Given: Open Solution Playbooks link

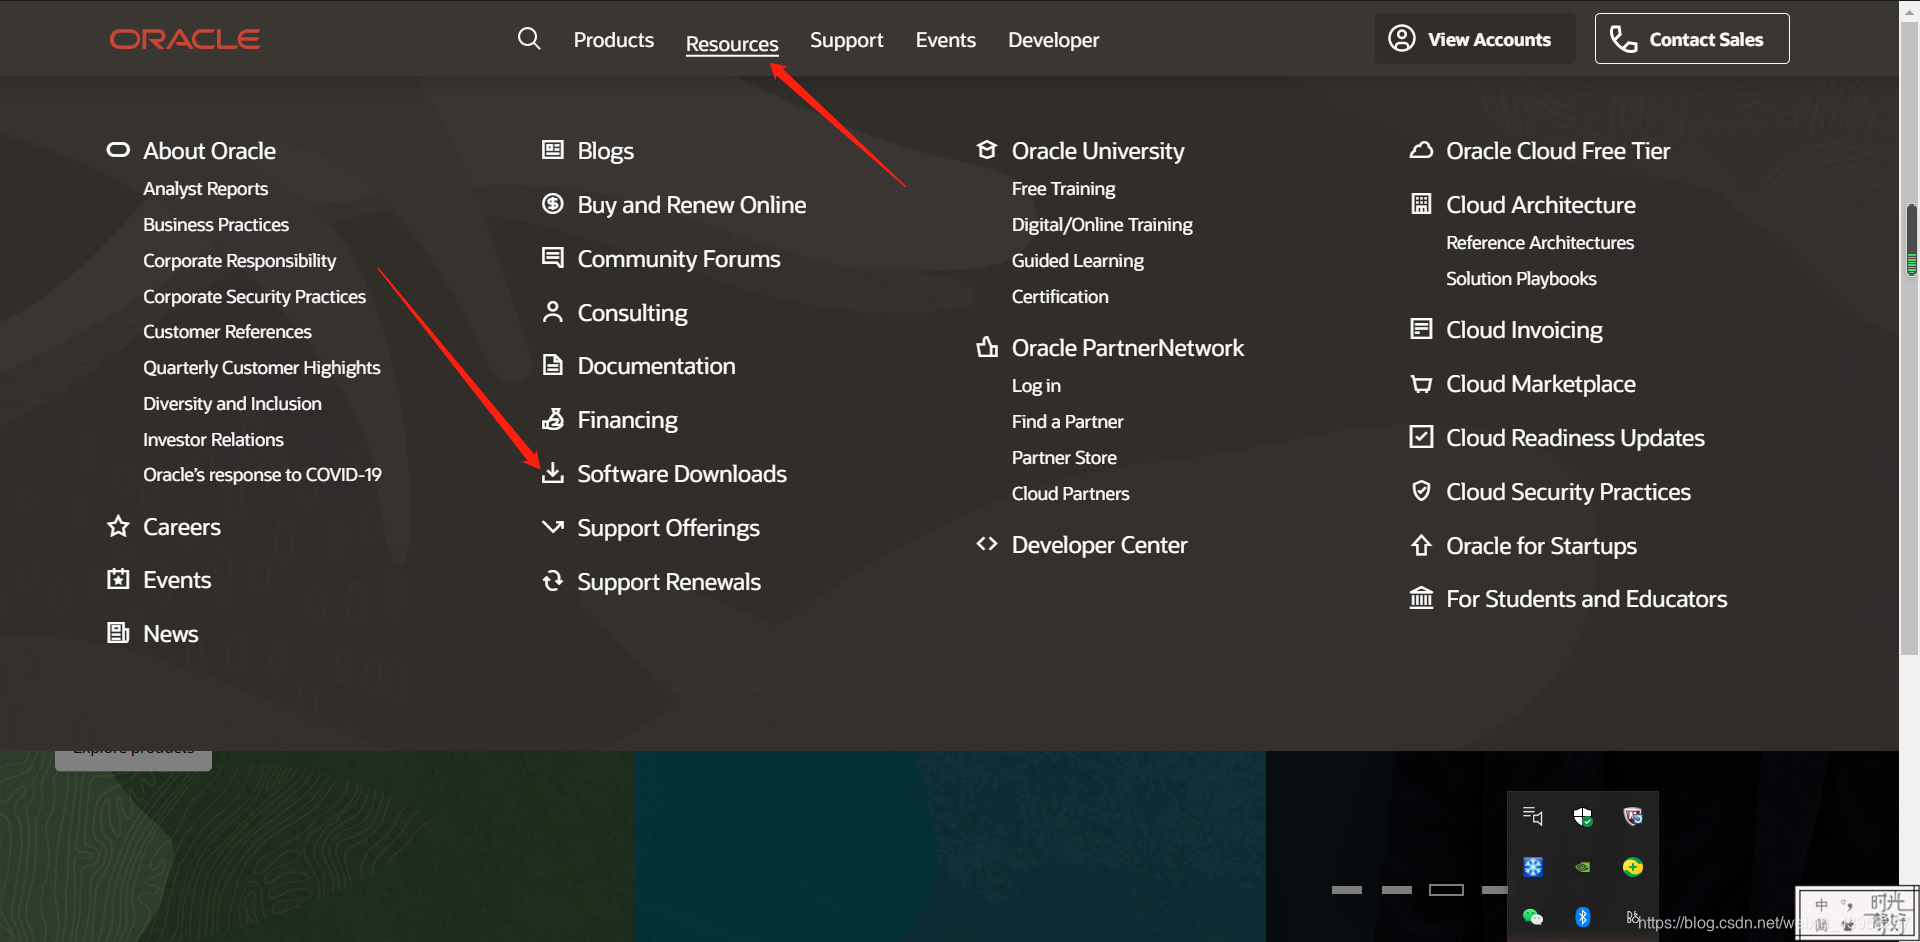Looking at the screenshot, I should click(1521, 279).
